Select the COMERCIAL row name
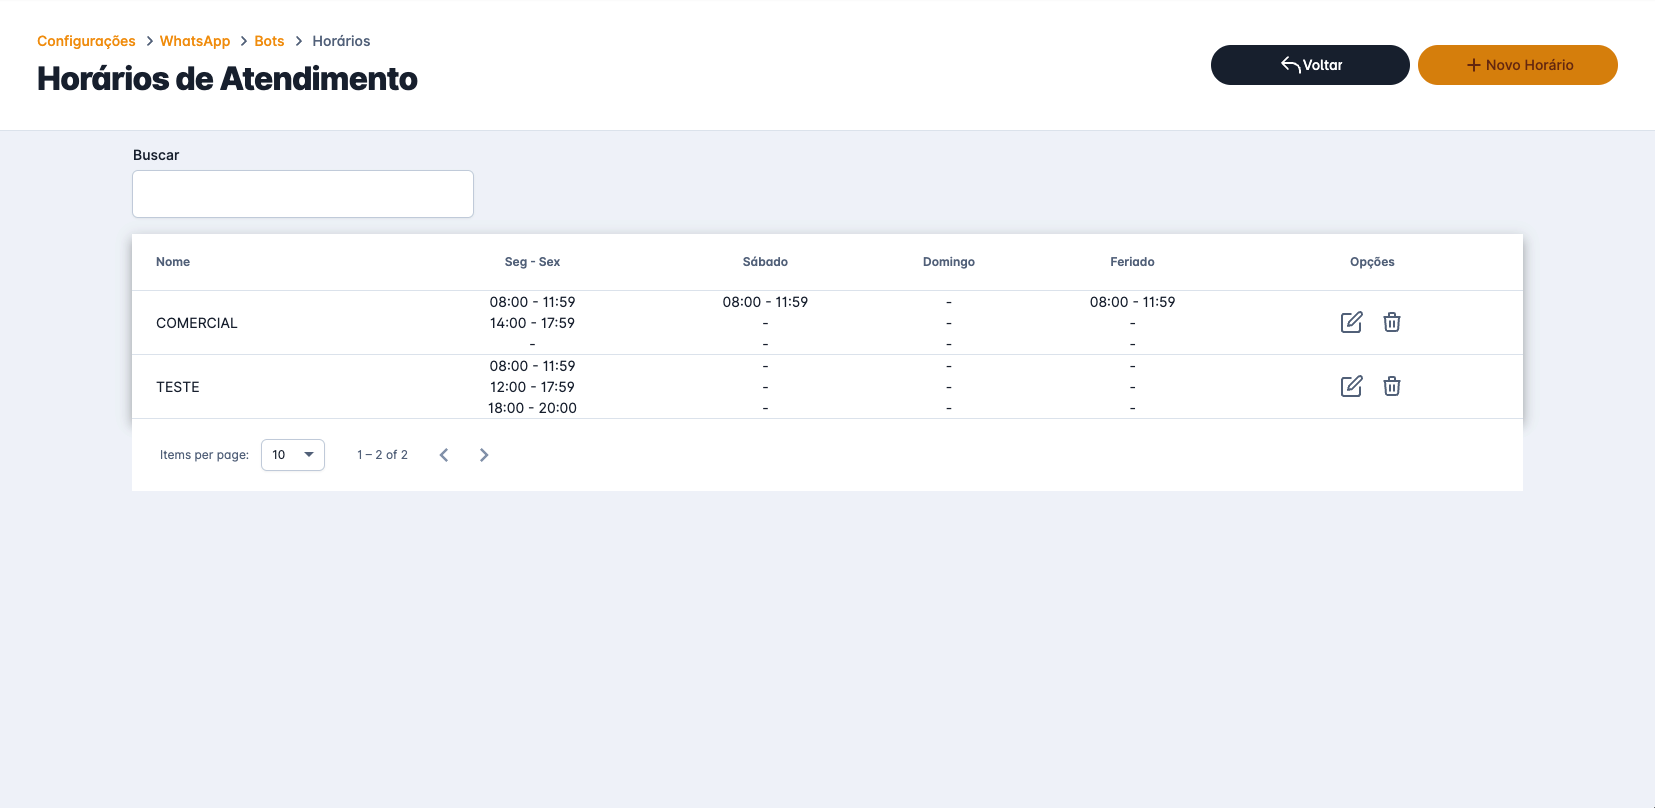The image size is (1655, 808). point(197,323)
